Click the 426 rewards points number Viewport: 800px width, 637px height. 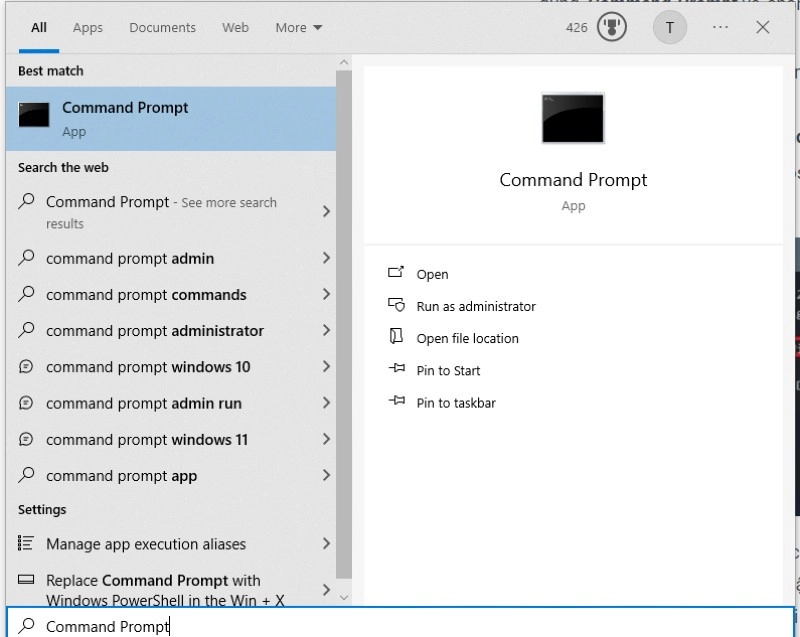(577, 28)
